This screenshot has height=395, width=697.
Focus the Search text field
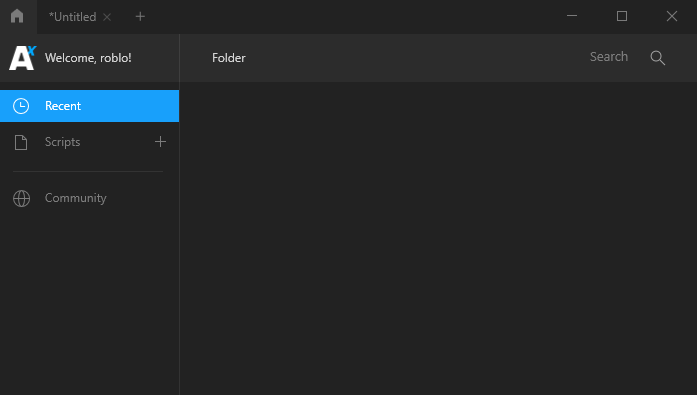[x=609, y=57]
